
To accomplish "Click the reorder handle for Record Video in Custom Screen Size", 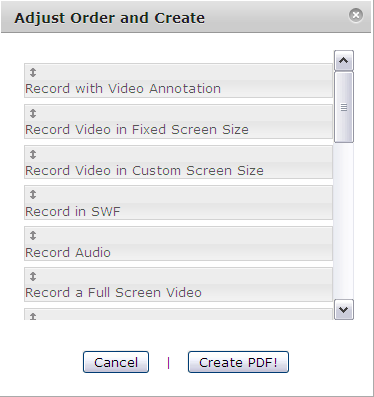I will click(x=33, y=154).
